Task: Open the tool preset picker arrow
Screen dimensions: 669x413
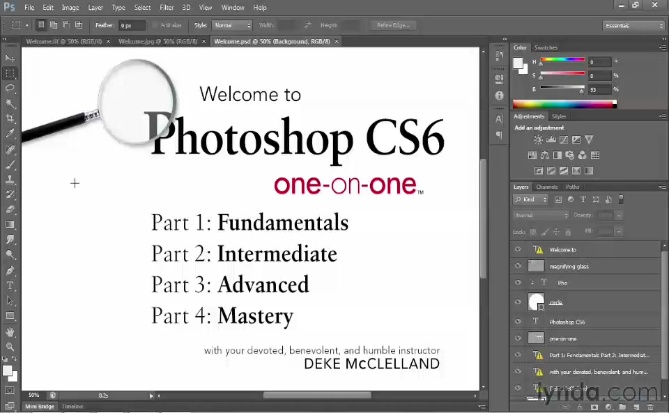Action: [x=27, y=25]
